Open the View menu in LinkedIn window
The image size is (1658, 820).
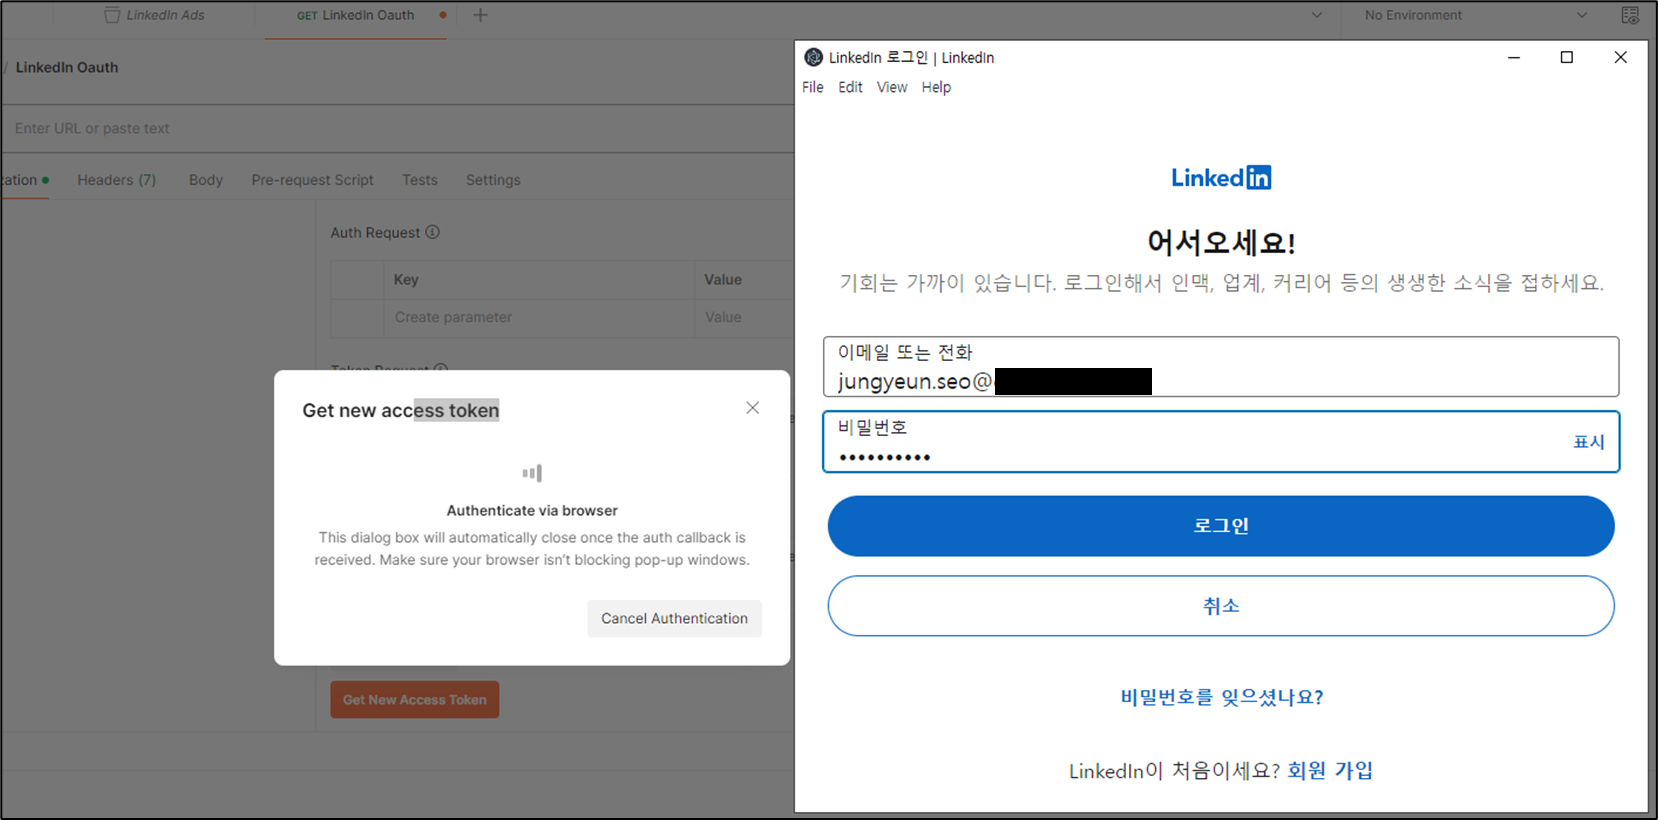click(892, 87)
